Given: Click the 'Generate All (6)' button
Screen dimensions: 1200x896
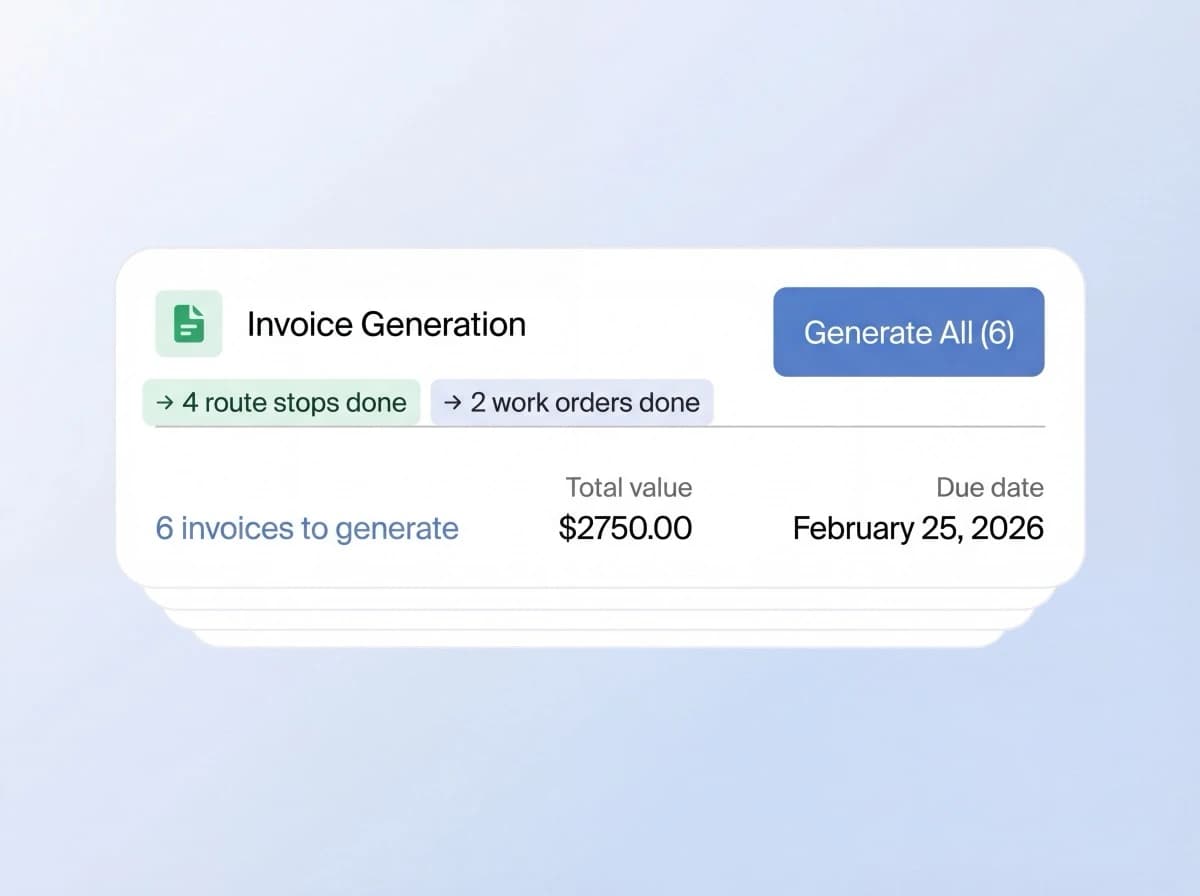Looking at the screenshot, I should point(908,332).
